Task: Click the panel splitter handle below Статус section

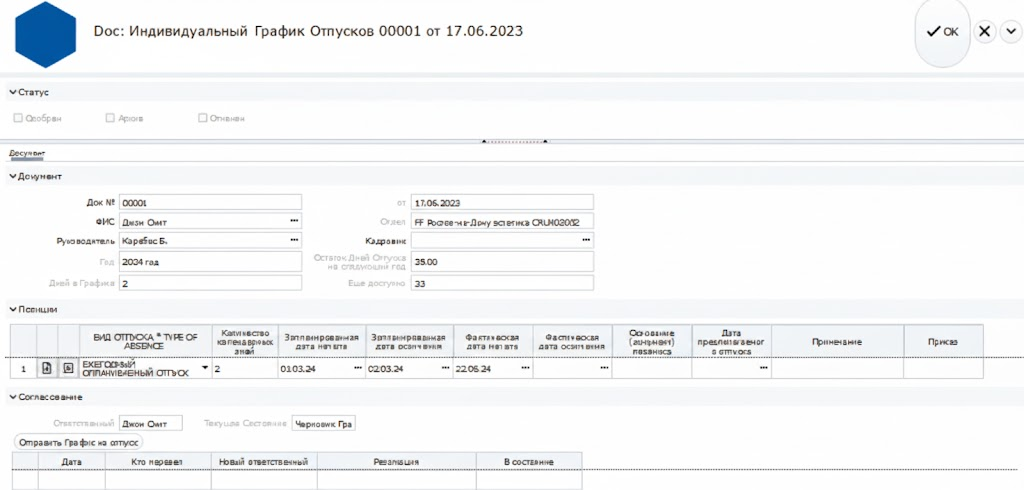Action: [x=515, y=140]
